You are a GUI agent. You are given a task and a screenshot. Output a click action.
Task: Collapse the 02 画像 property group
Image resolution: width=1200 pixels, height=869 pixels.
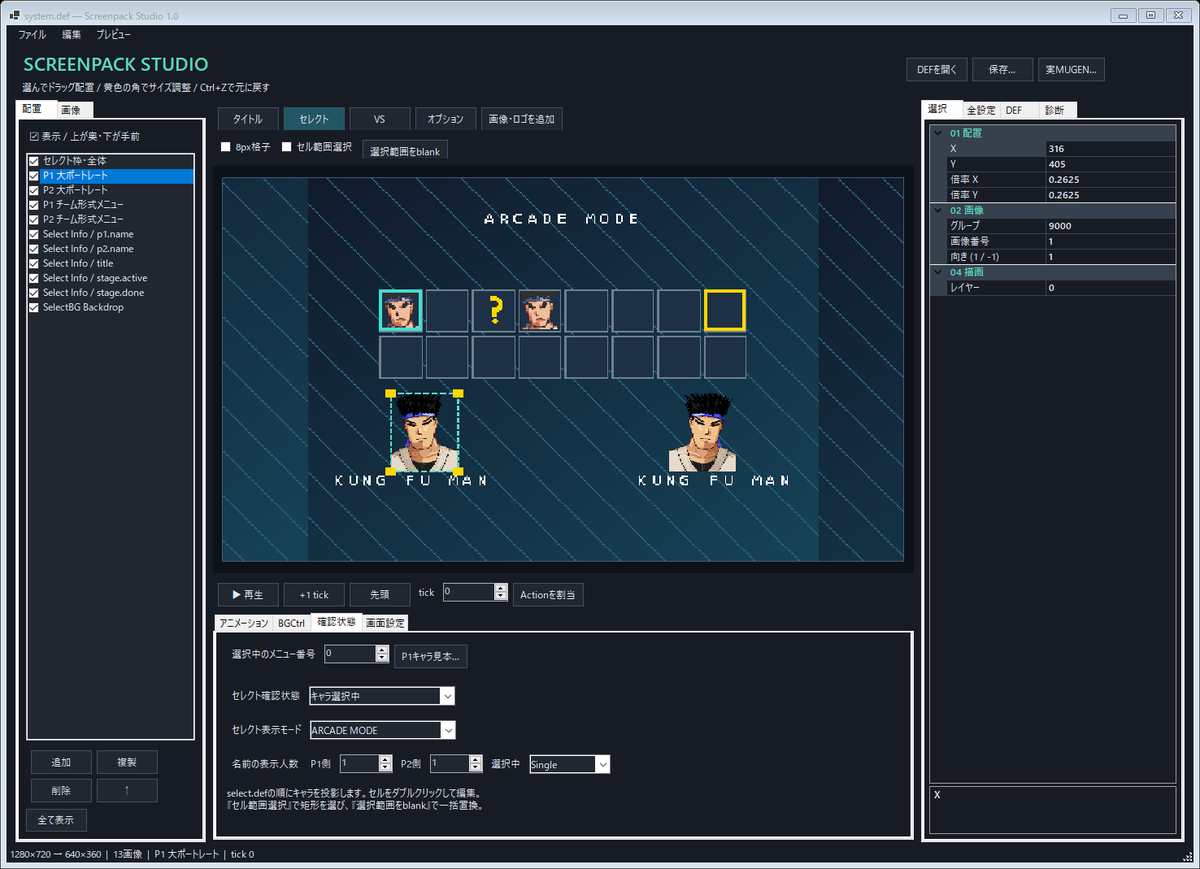(938, 210)
